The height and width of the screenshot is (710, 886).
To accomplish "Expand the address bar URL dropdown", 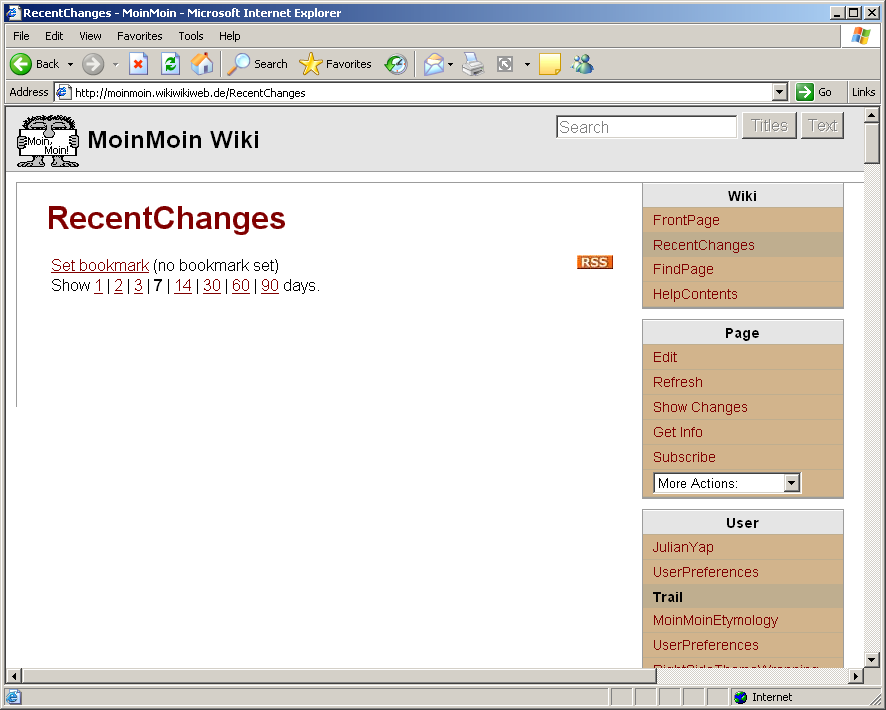I will pos(780,92).
